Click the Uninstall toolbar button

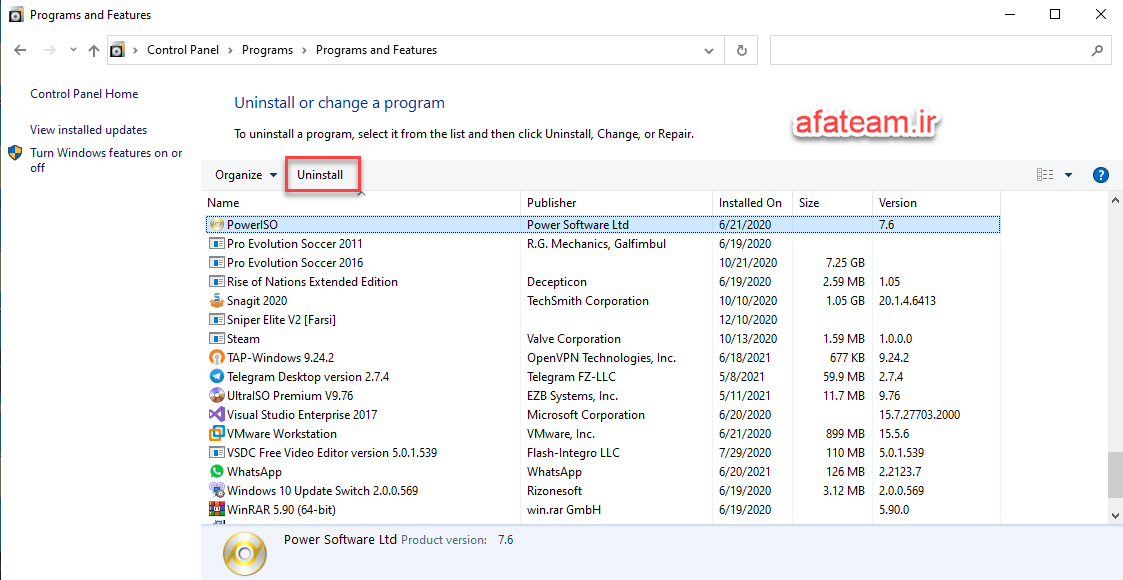320,175
